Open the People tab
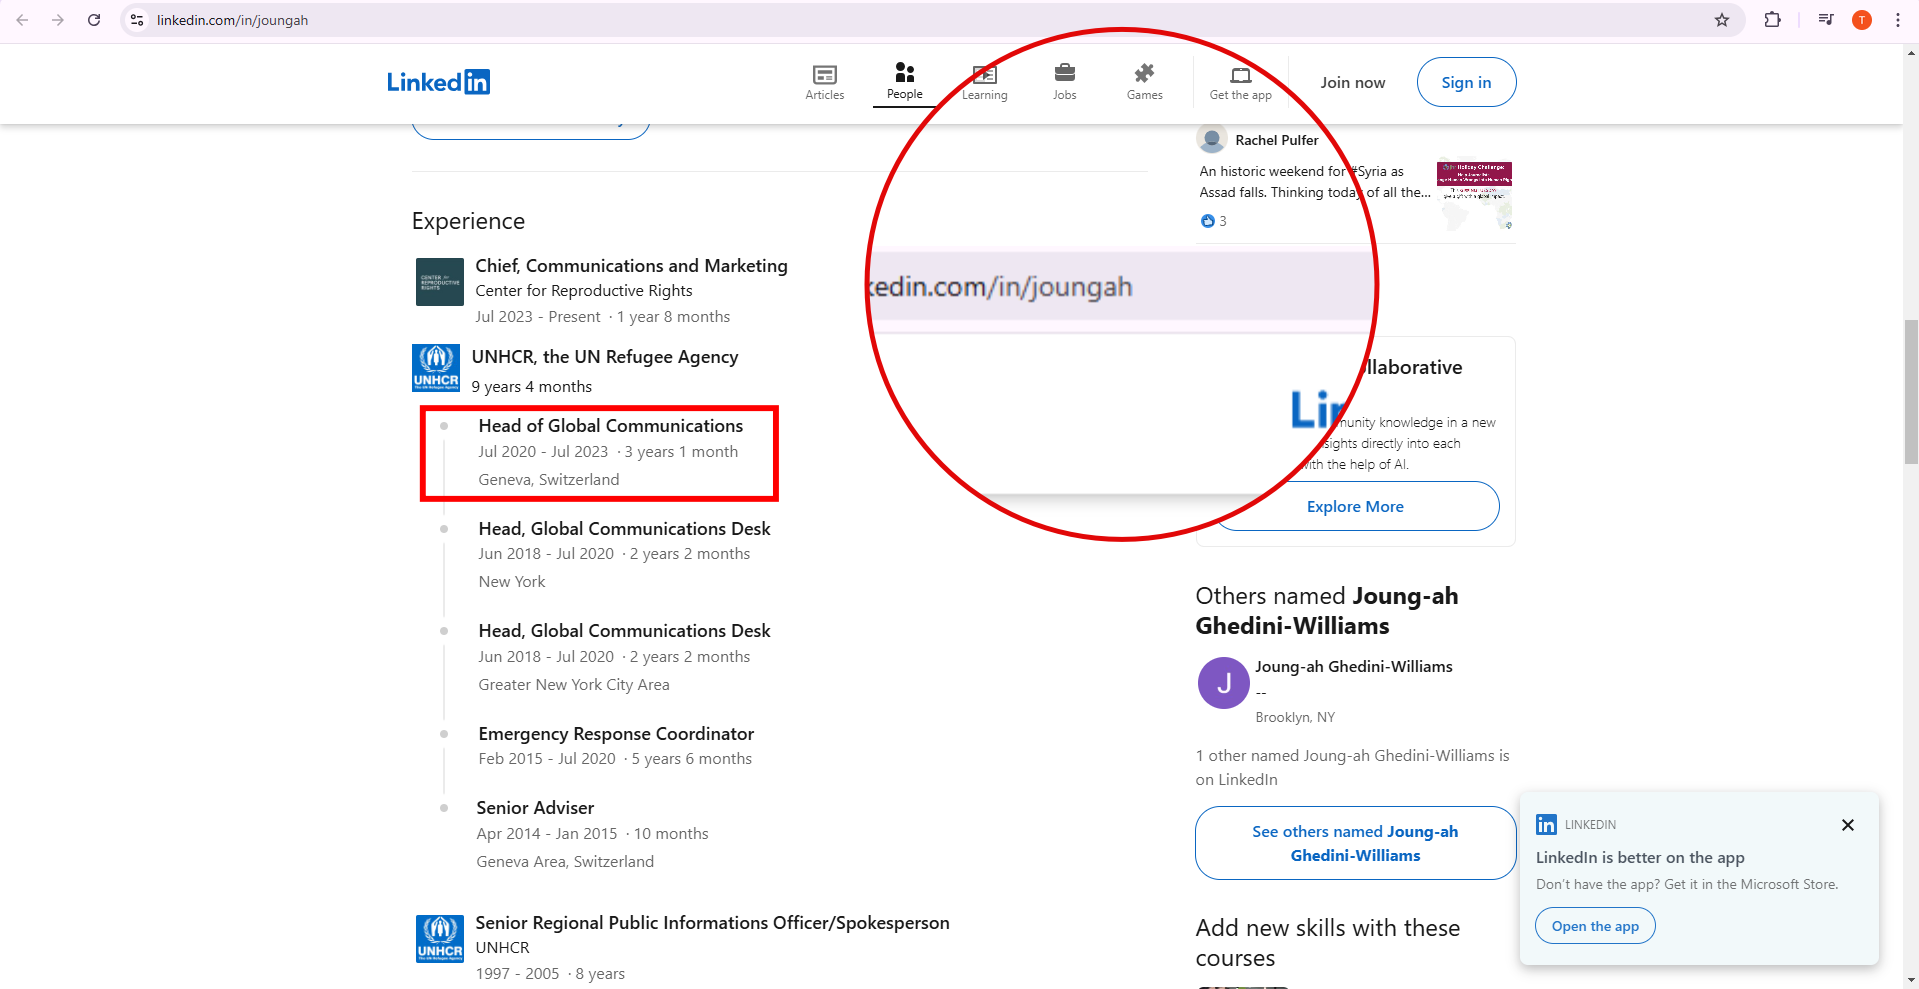1919x989 pixels. pyautogui.click(x=905, y=82)
